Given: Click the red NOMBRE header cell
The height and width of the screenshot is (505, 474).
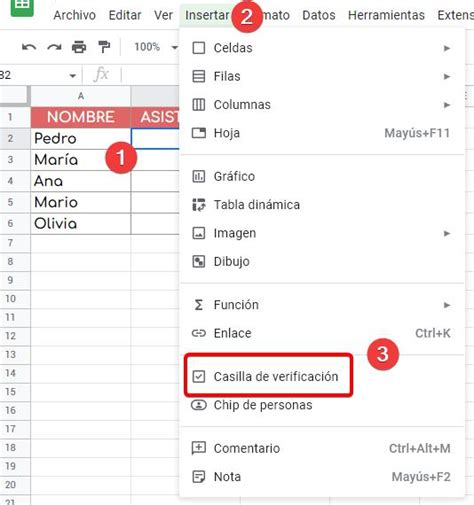Looking at the screenshot, I should pos(81,117).
